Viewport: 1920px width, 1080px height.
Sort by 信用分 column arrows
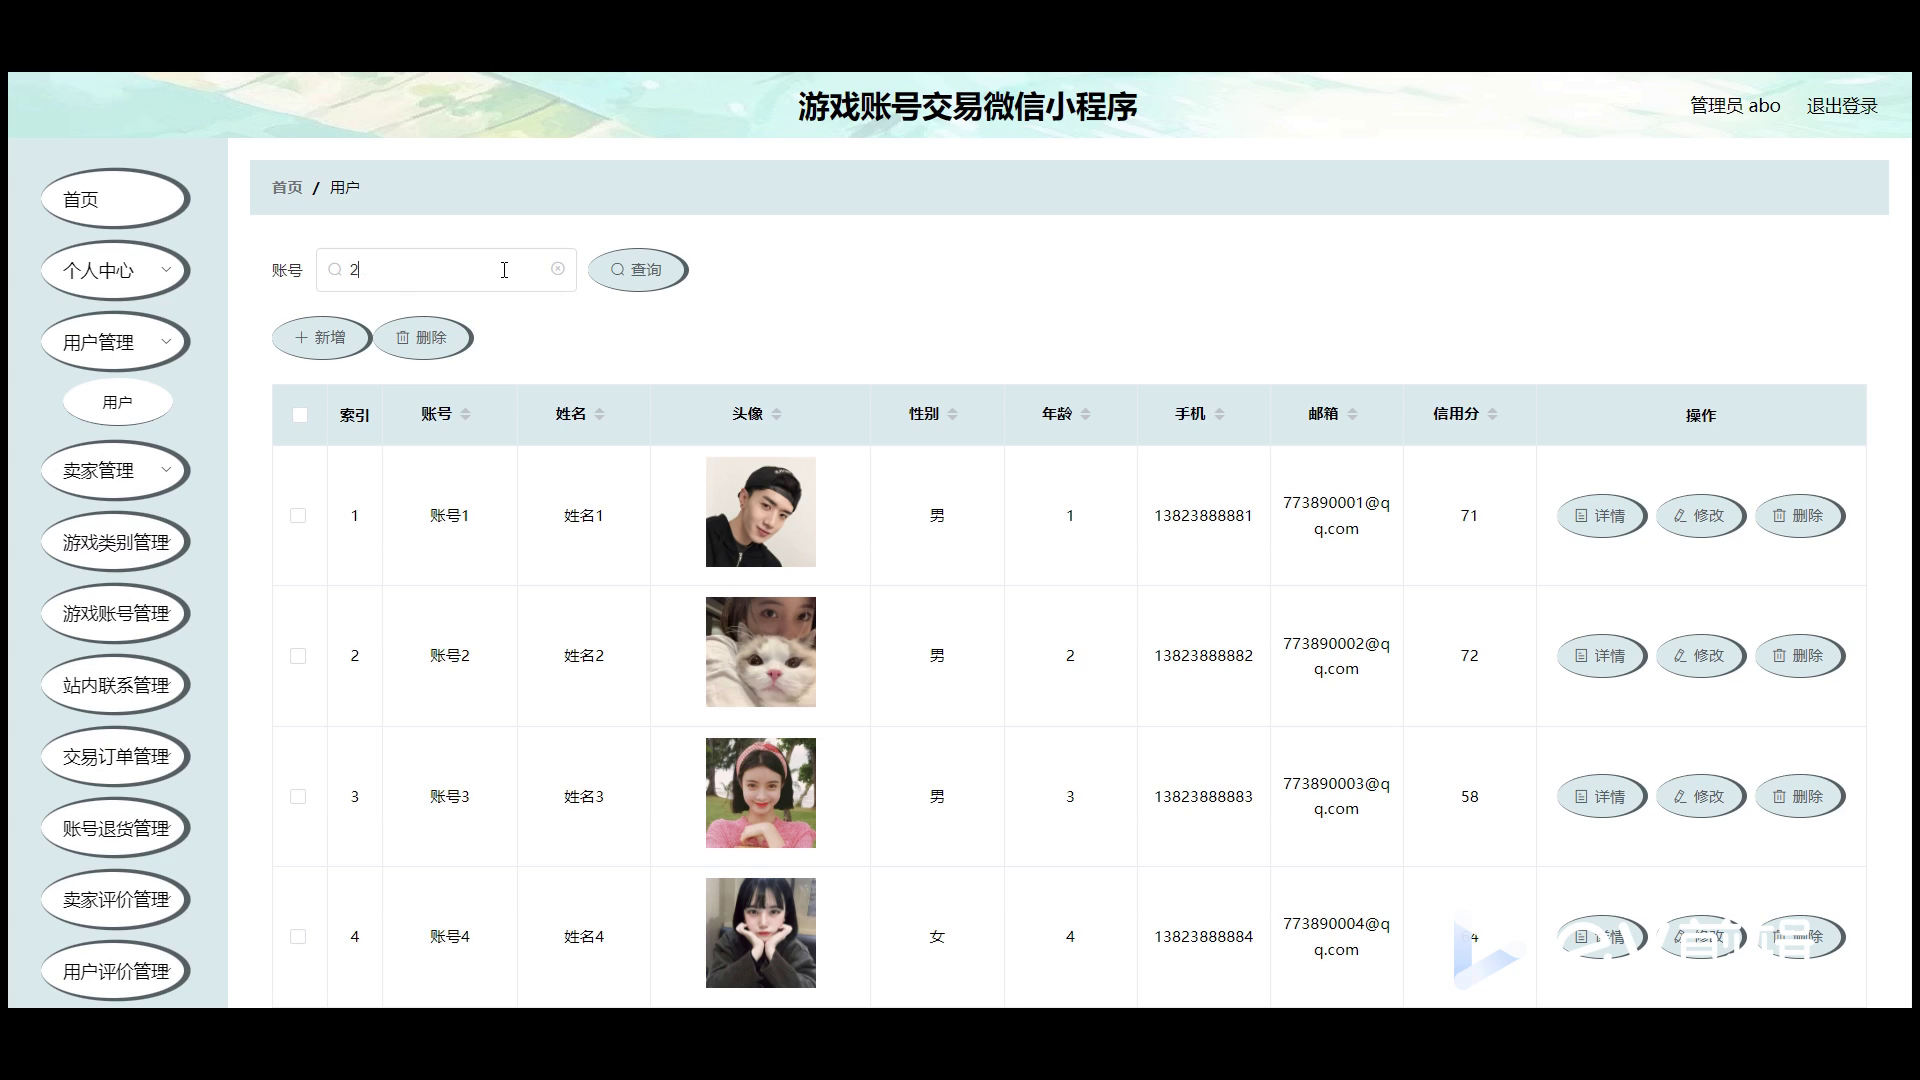(1492, 414)
